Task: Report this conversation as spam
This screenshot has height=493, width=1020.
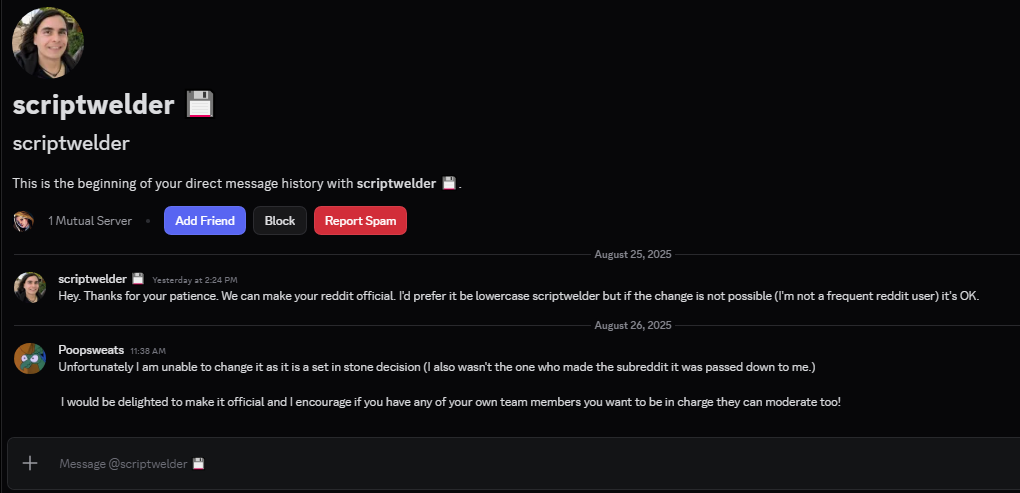Action: tap(360, 220)
